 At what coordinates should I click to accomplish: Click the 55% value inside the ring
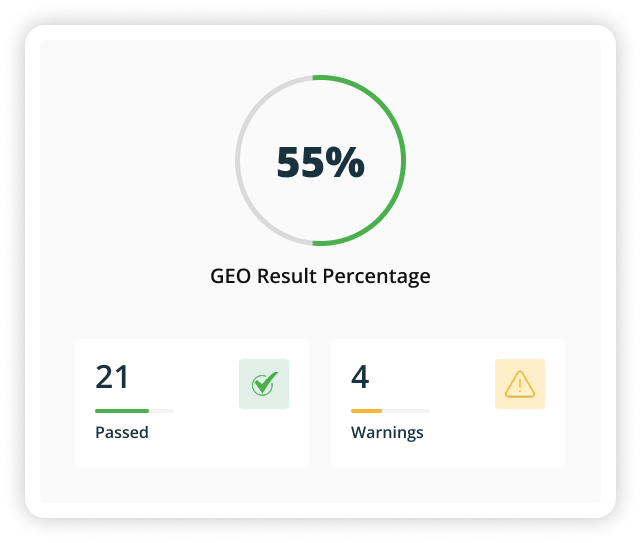[320, 162]
